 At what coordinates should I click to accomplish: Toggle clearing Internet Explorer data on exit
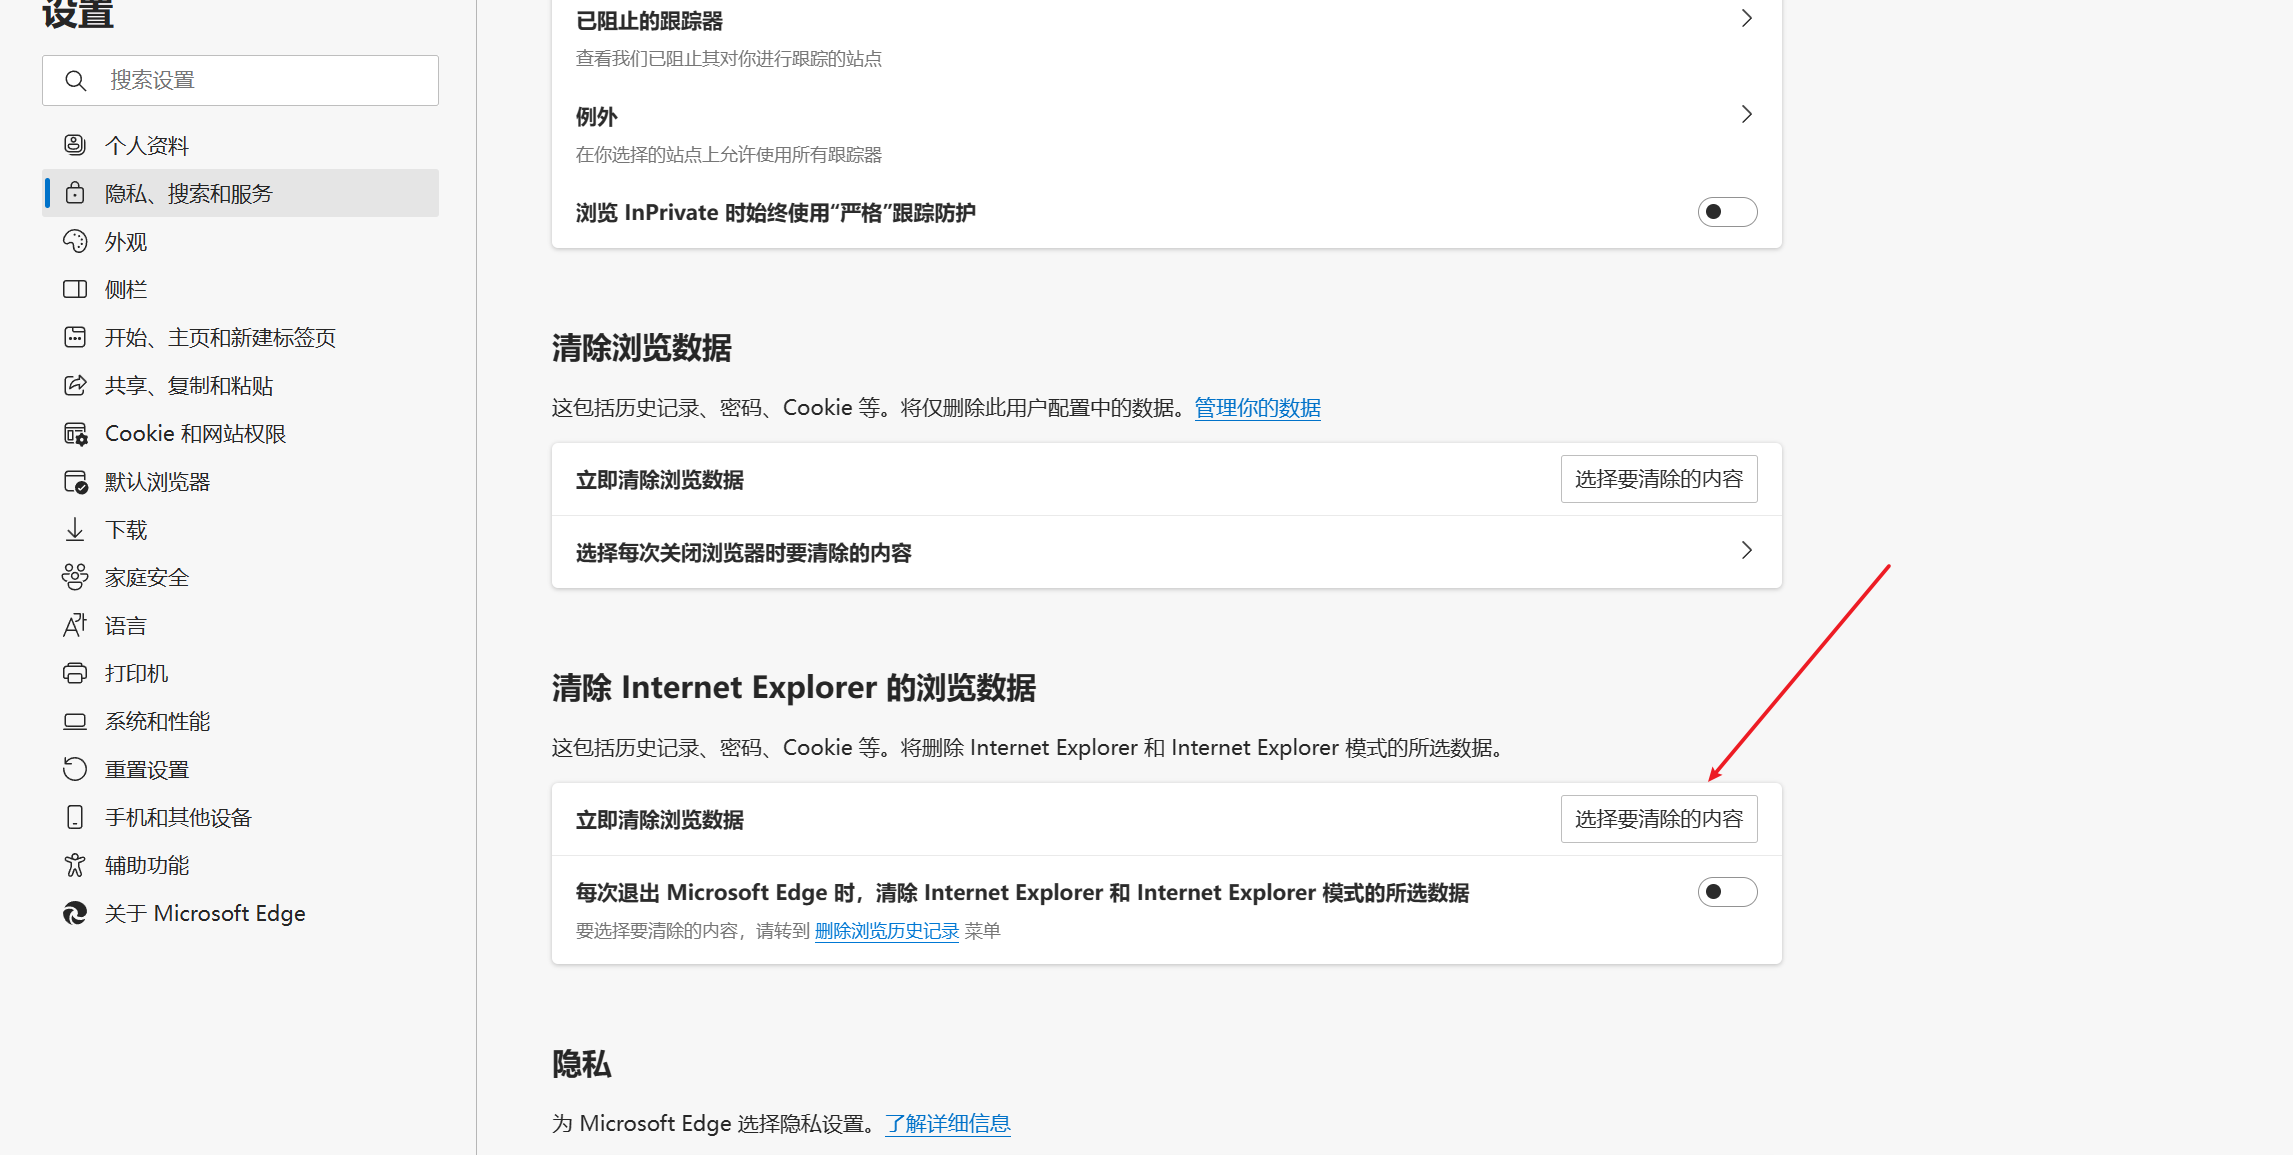pyautogui.click(x=1727, y=892)
